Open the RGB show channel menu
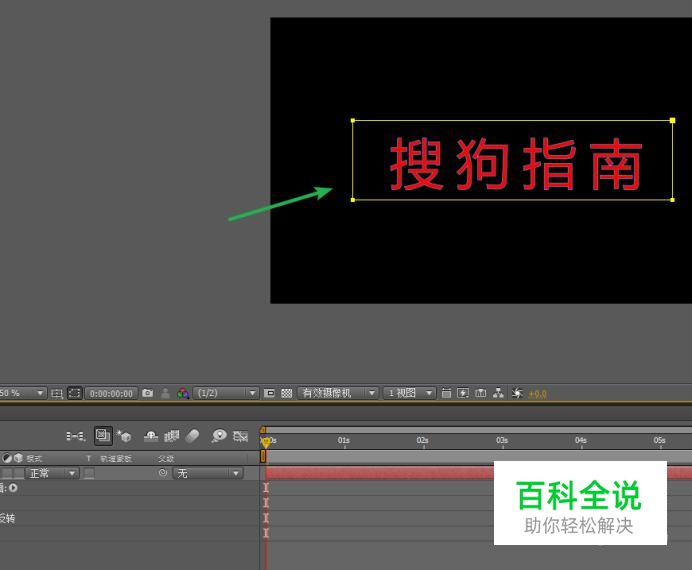 point(183,393)
